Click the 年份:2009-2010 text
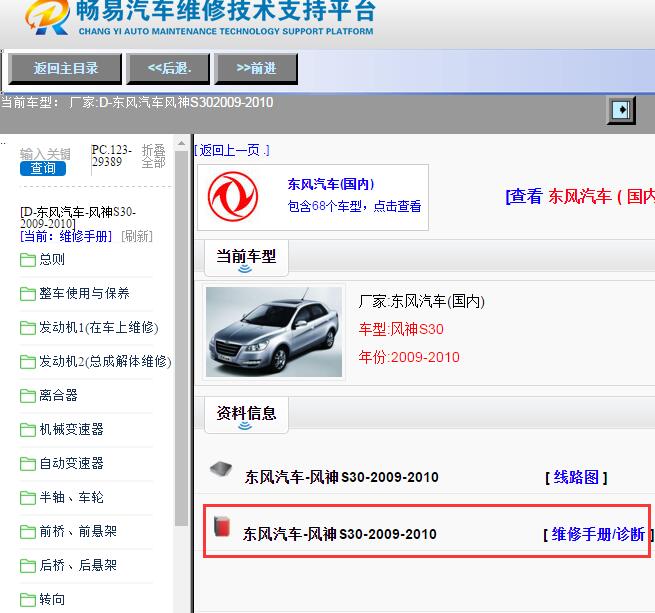The width and height of the screenshot is (655, 613). click(409, 357)
